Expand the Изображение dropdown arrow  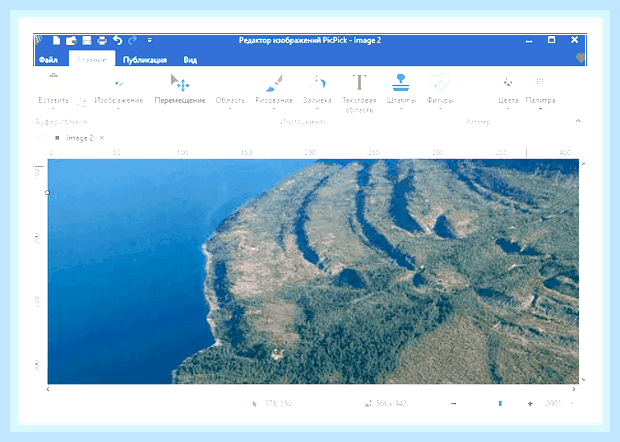(x=118, y=108)
